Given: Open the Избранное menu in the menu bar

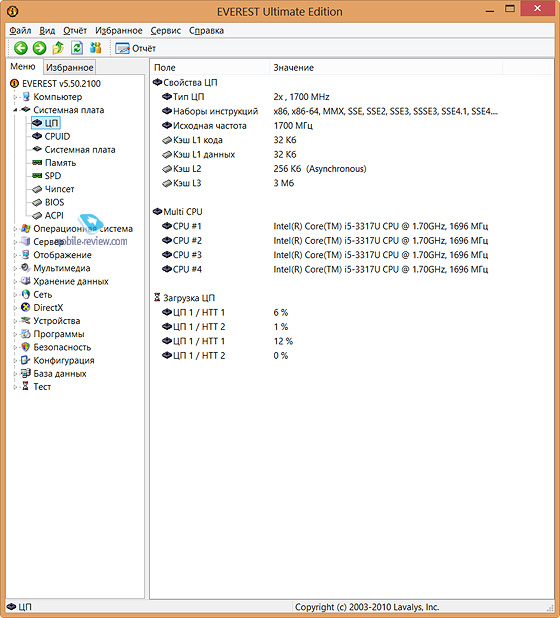Looking at the screenshot, I should tap(119, 30).
